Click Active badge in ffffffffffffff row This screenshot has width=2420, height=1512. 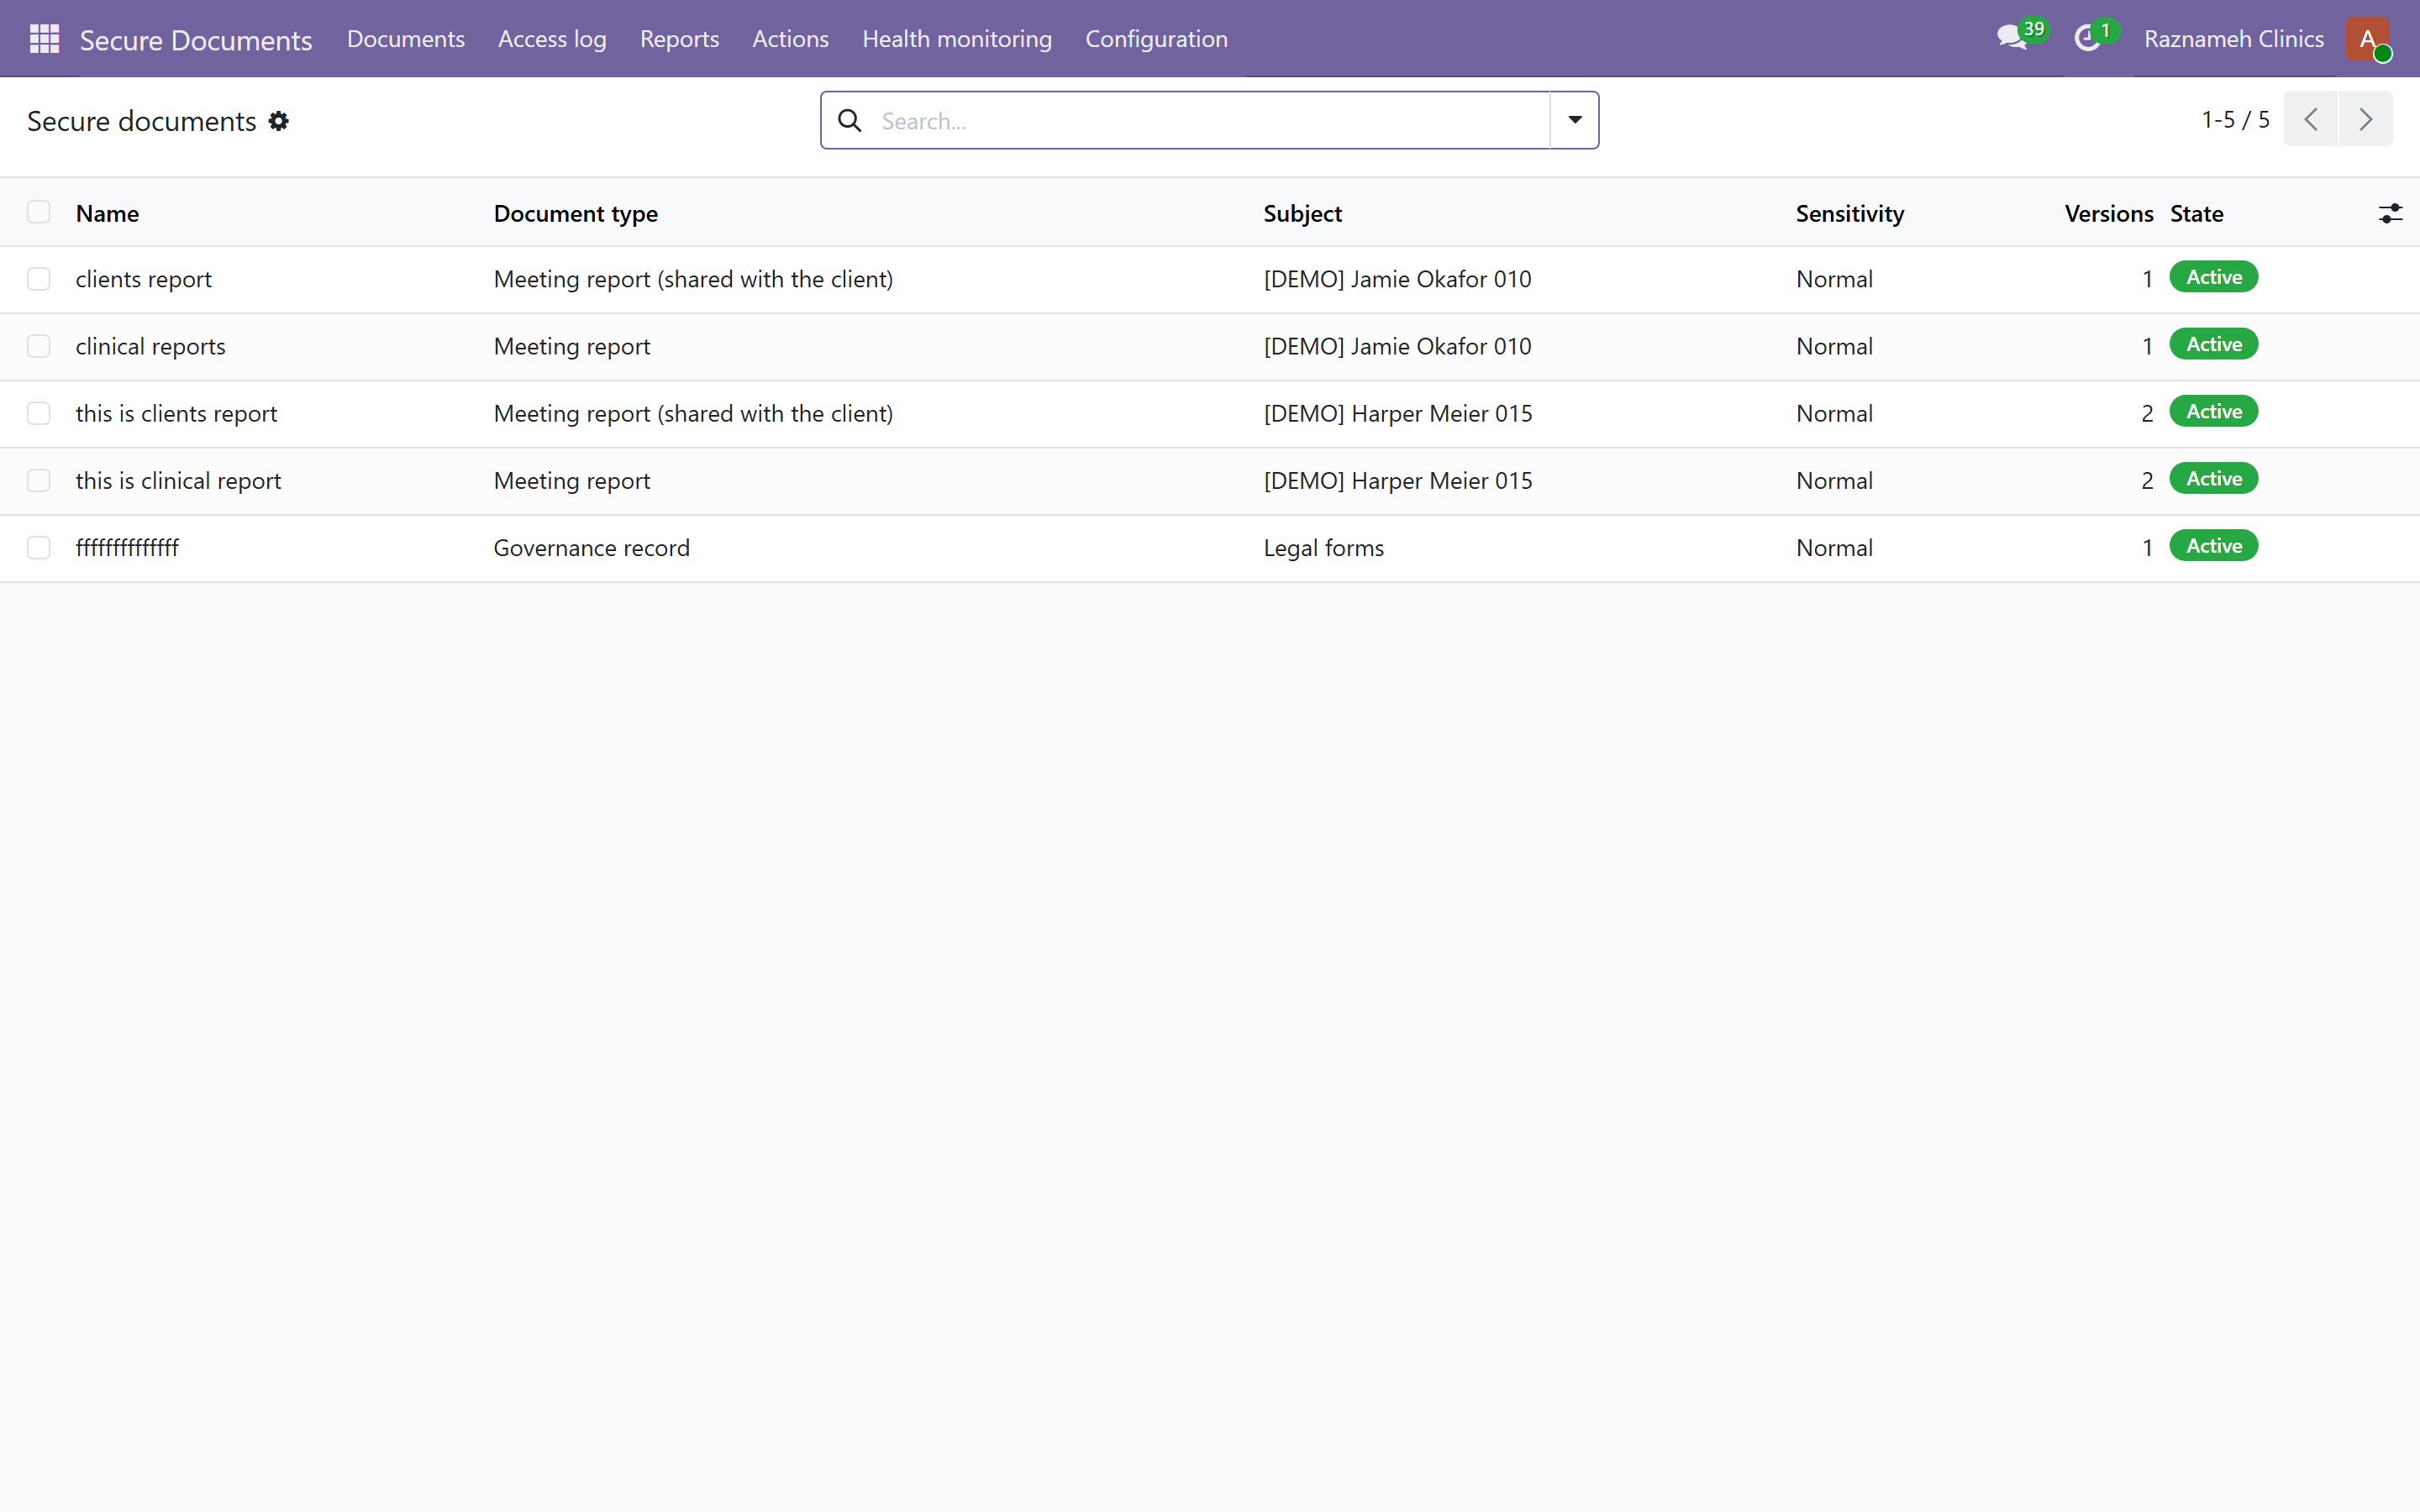(x=2213, y=546)
